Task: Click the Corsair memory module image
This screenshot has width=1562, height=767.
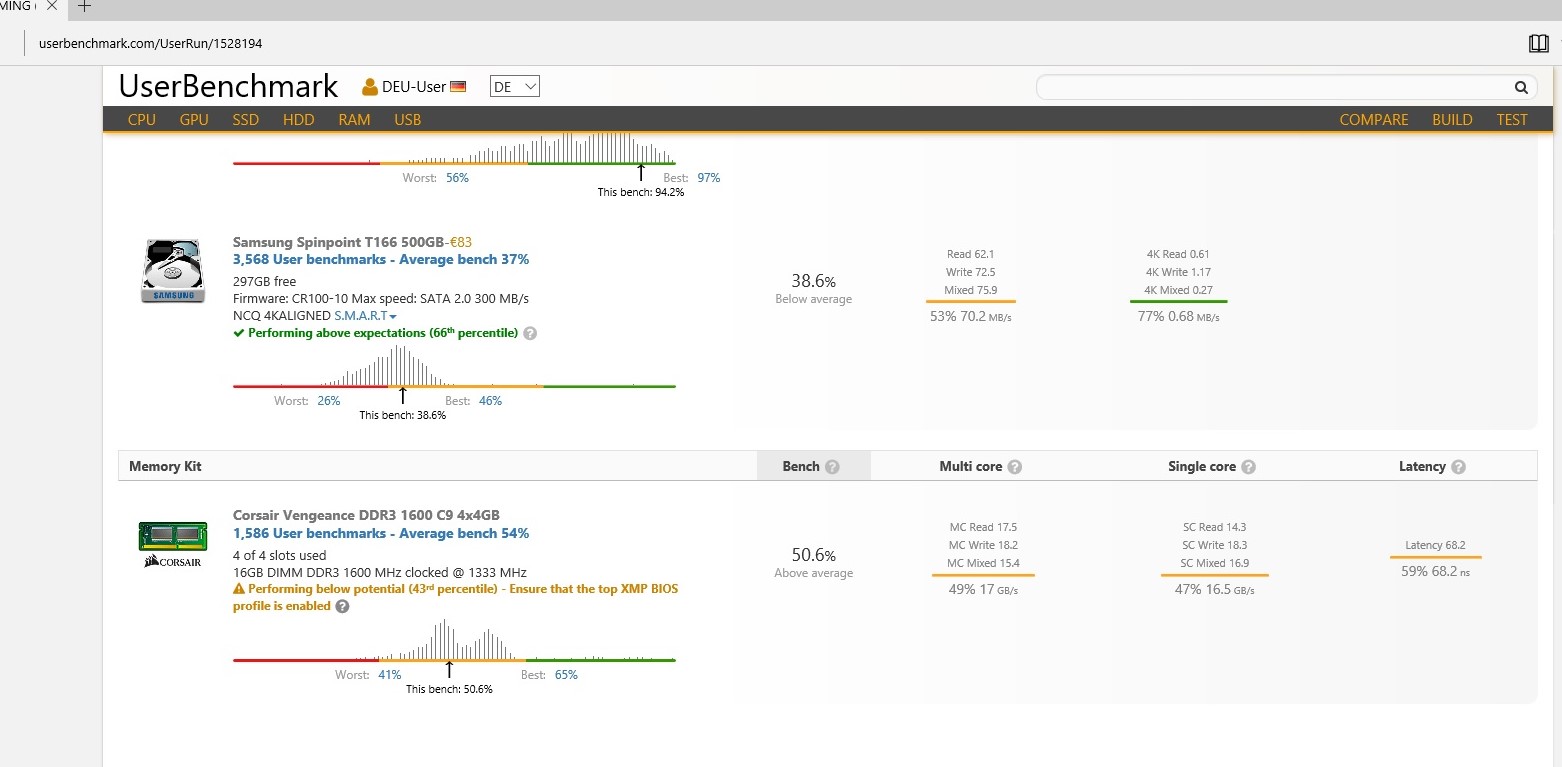Action: (x=173, y=544)
